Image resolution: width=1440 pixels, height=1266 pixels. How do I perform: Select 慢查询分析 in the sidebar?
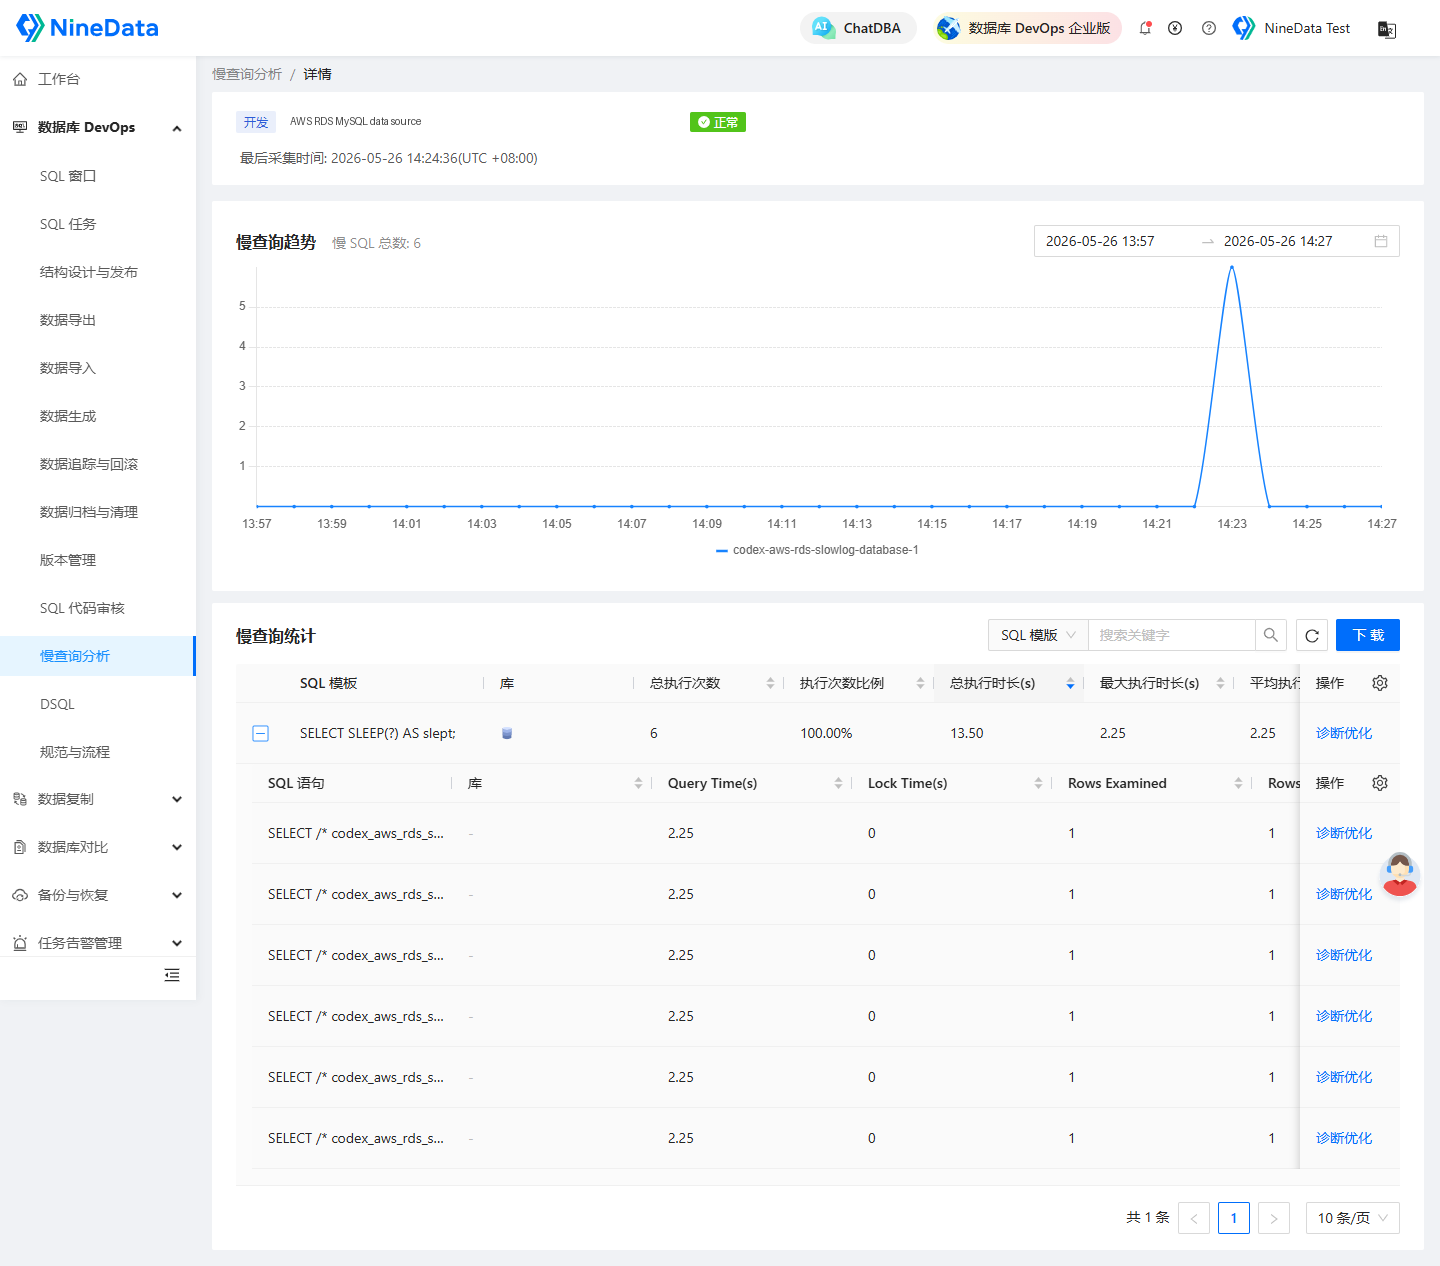coord(98,656)
